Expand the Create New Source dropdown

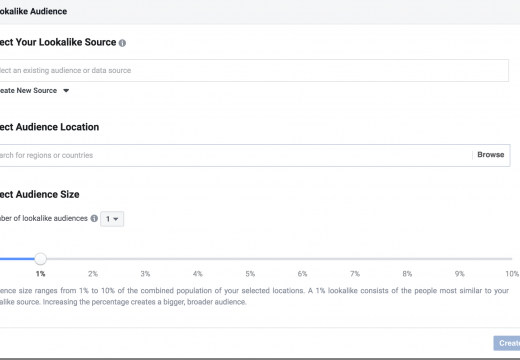[34, 91]
